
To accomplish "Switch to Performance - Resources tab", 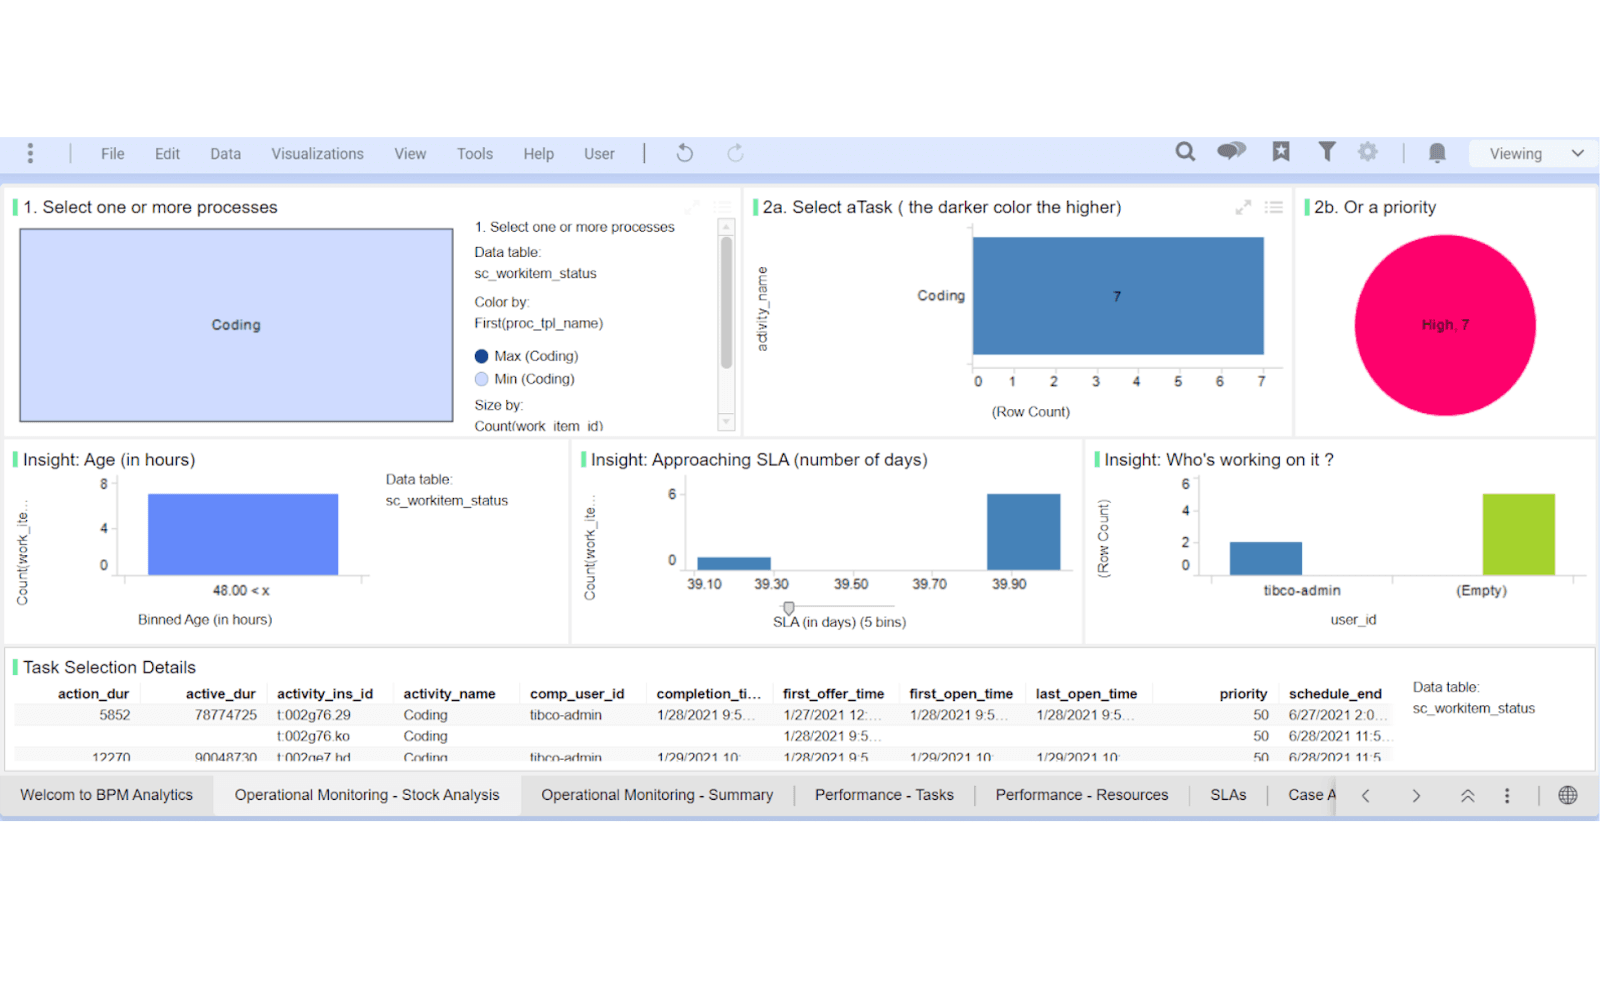I will coord(1081,795).
